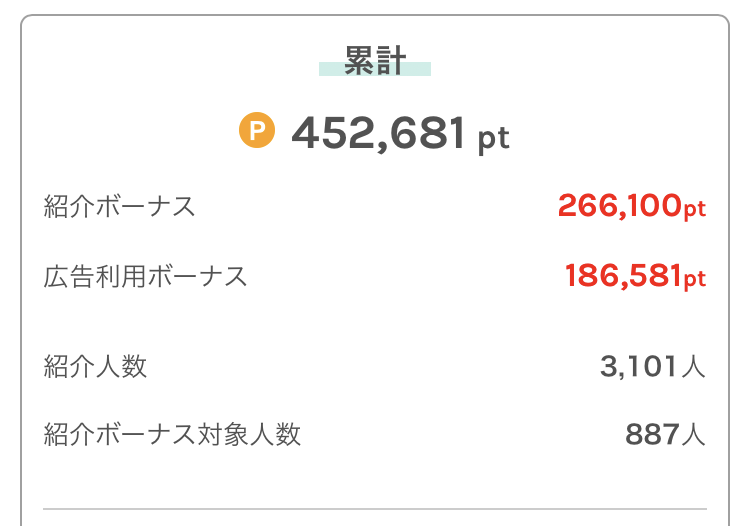The image size is (750, 526).
Task: Select the 紹介ボーナス対象人数 label
Action: (172, 434)
